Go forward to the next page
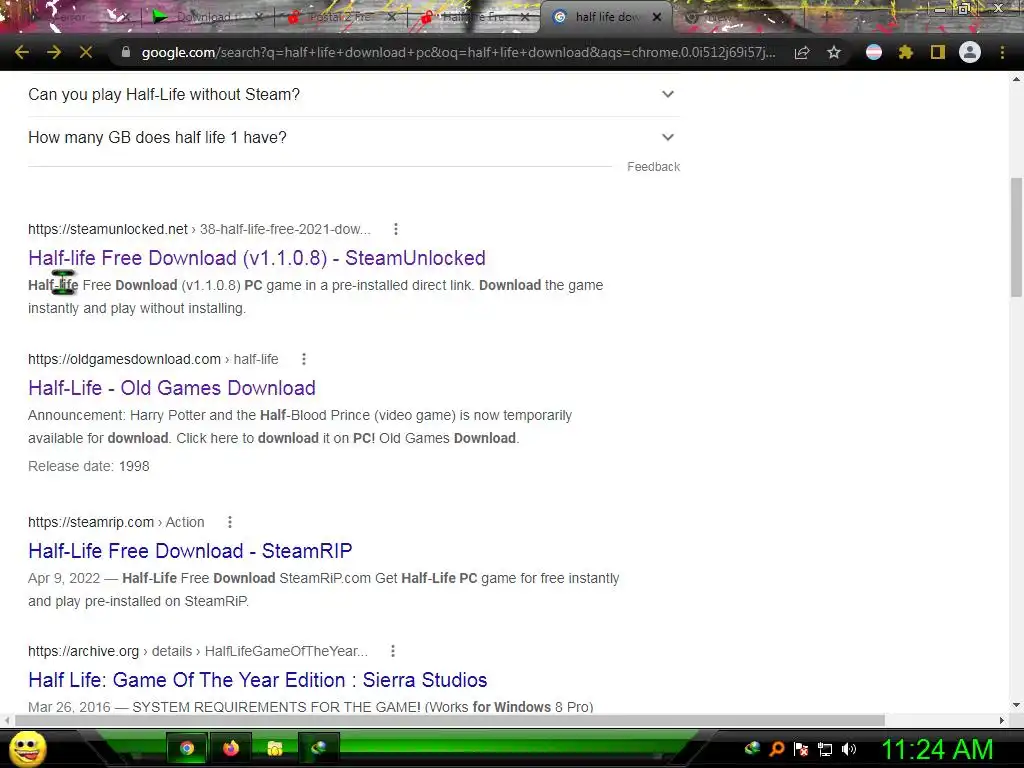Image resolution: width=1024 pixels, height=768 pixels. [54, 52]
